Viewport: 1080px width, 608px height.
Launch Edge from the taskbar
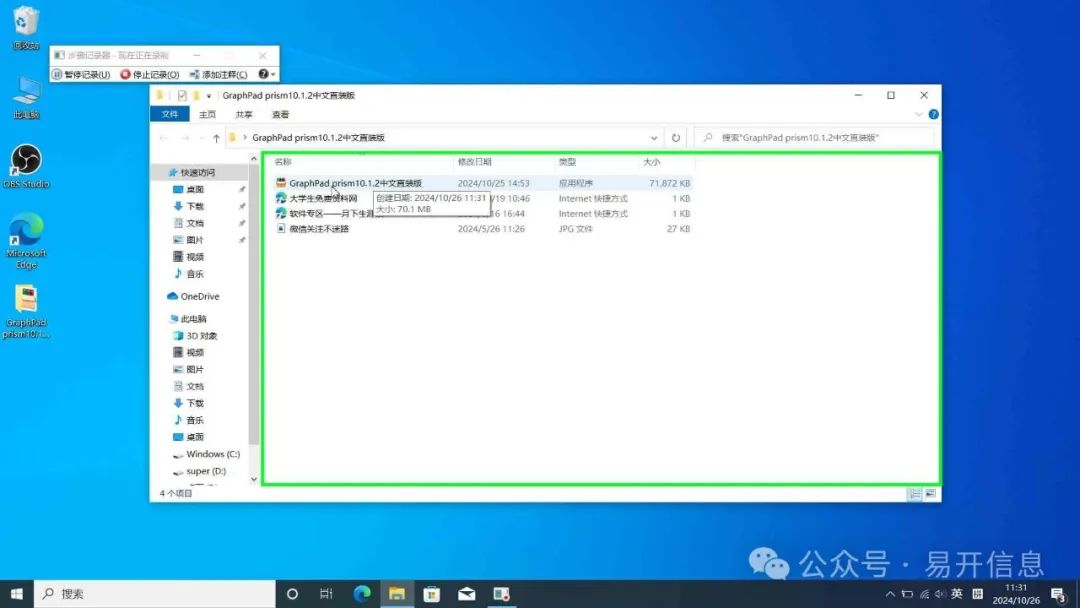[x=362, y=594]
